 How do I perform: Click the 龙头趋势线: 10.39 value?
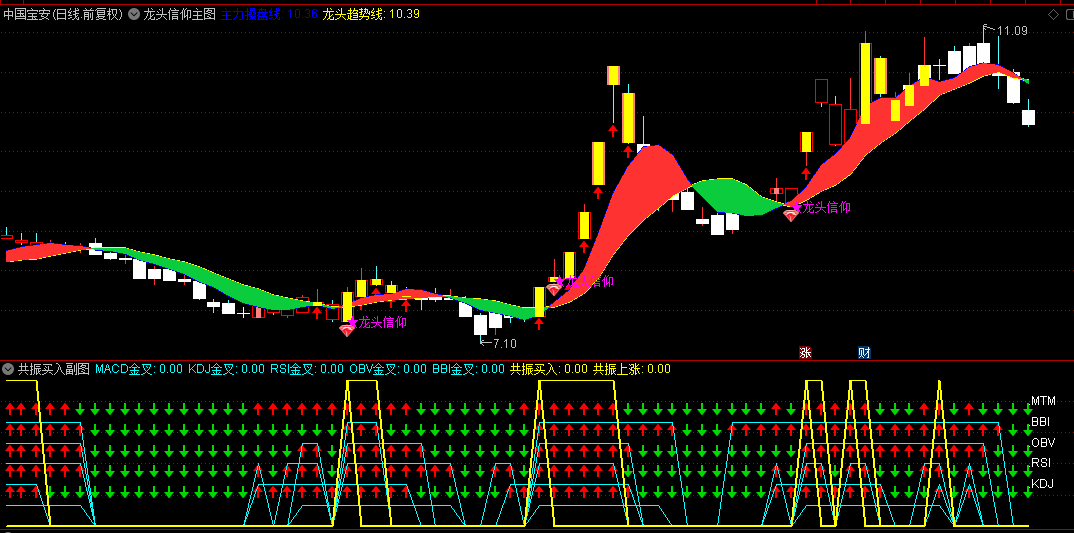pyautogui.click(x=371, y=14)
